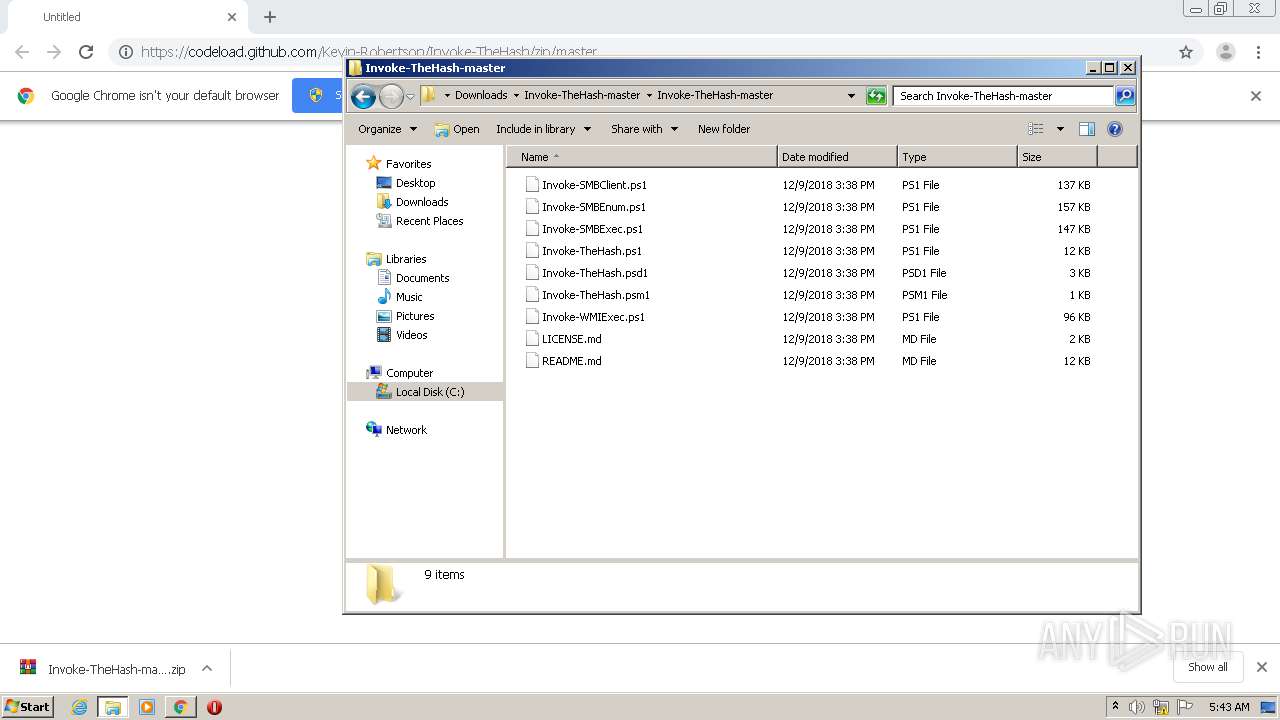Select the LICENSE.md file
The image size is (1280, 720).
coord(571,339)
